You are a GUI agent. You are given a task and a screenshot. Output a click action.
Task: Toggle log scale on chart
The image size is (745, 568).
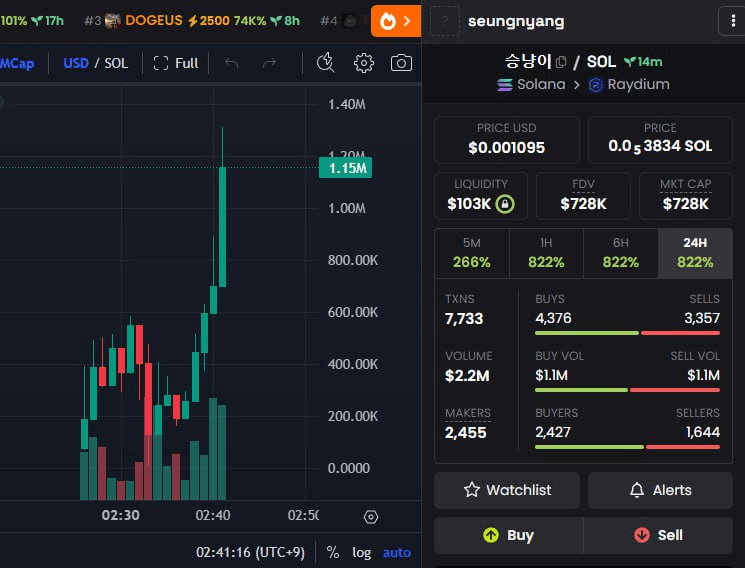click(362, 552)
